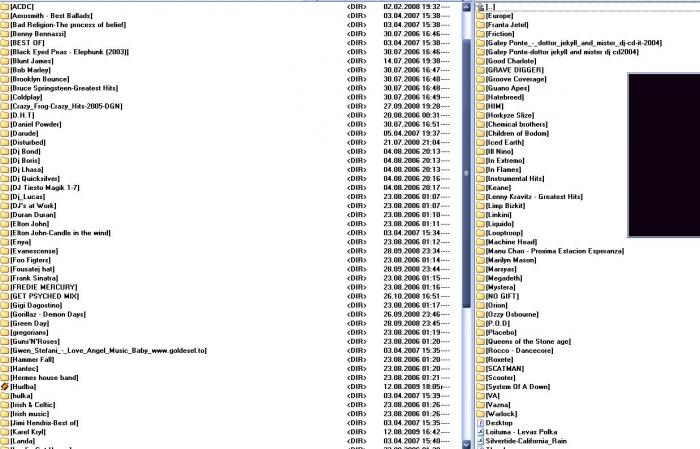Click the parent directory [..] up-arrow icon

(478, 7)
